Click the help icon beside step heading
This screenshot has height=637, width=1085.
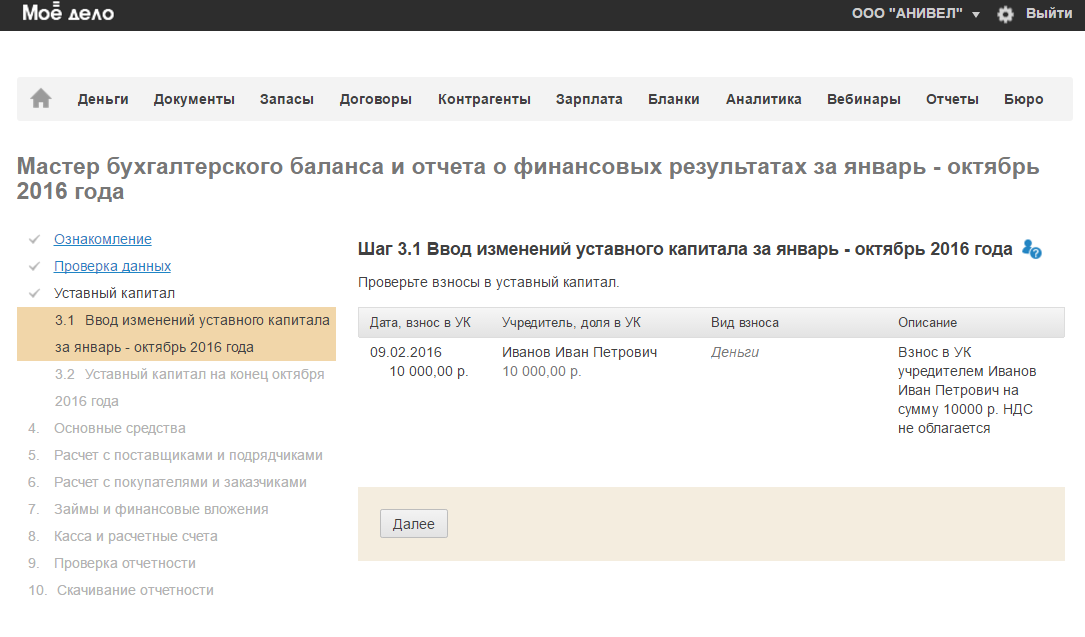pyautogui.click(x=1032, y=250)
